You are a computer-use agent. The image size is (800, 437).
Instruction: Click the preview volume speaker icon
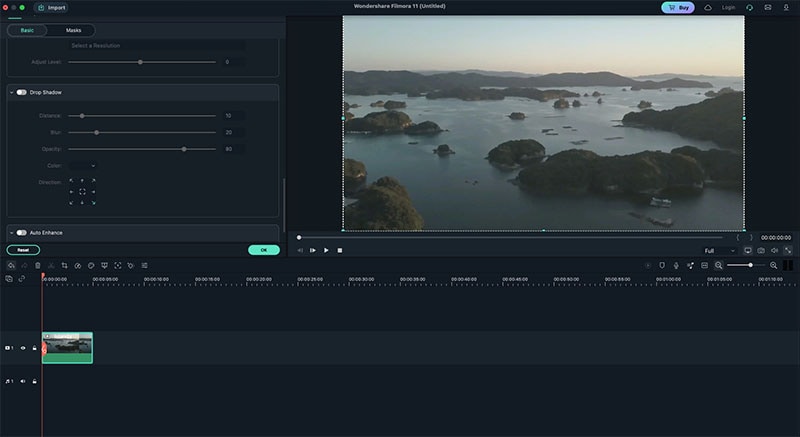(x=774, y=250)
